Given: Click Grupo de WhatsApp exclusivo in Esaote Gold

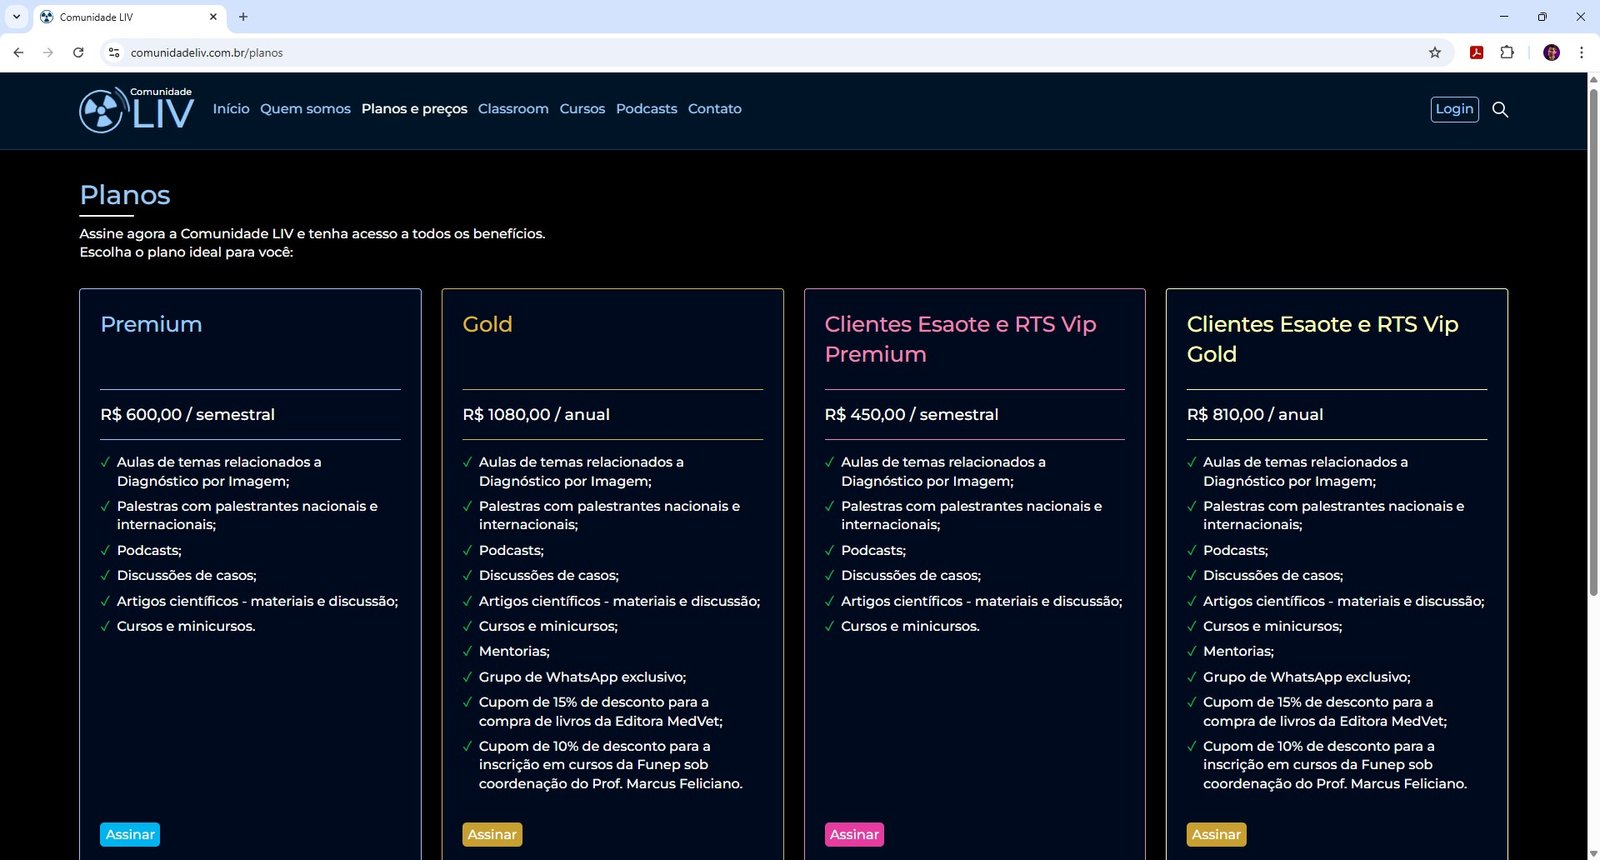Looking at the screenshot, I should [x=1306, y=677].
